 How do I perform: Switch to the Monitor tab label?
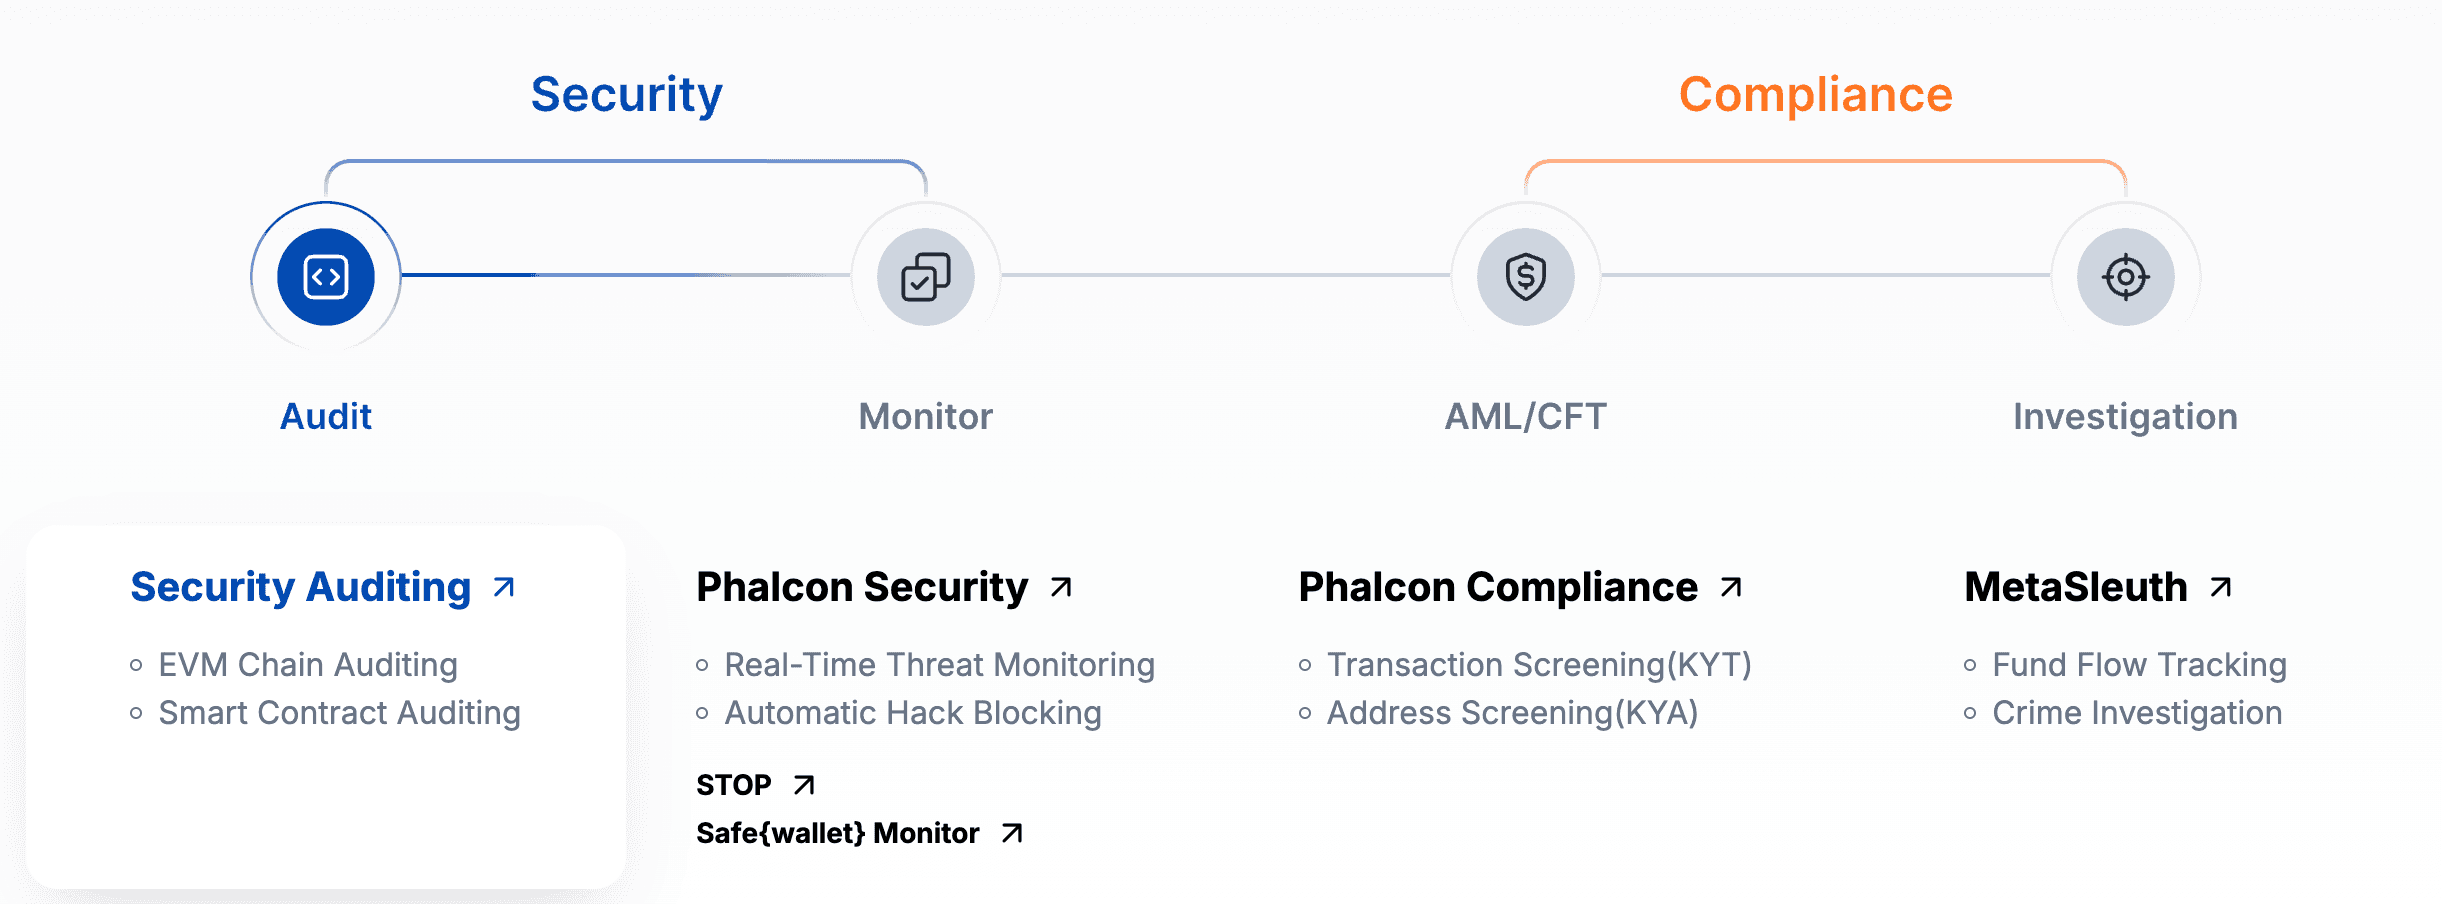[x=926, y=416]
